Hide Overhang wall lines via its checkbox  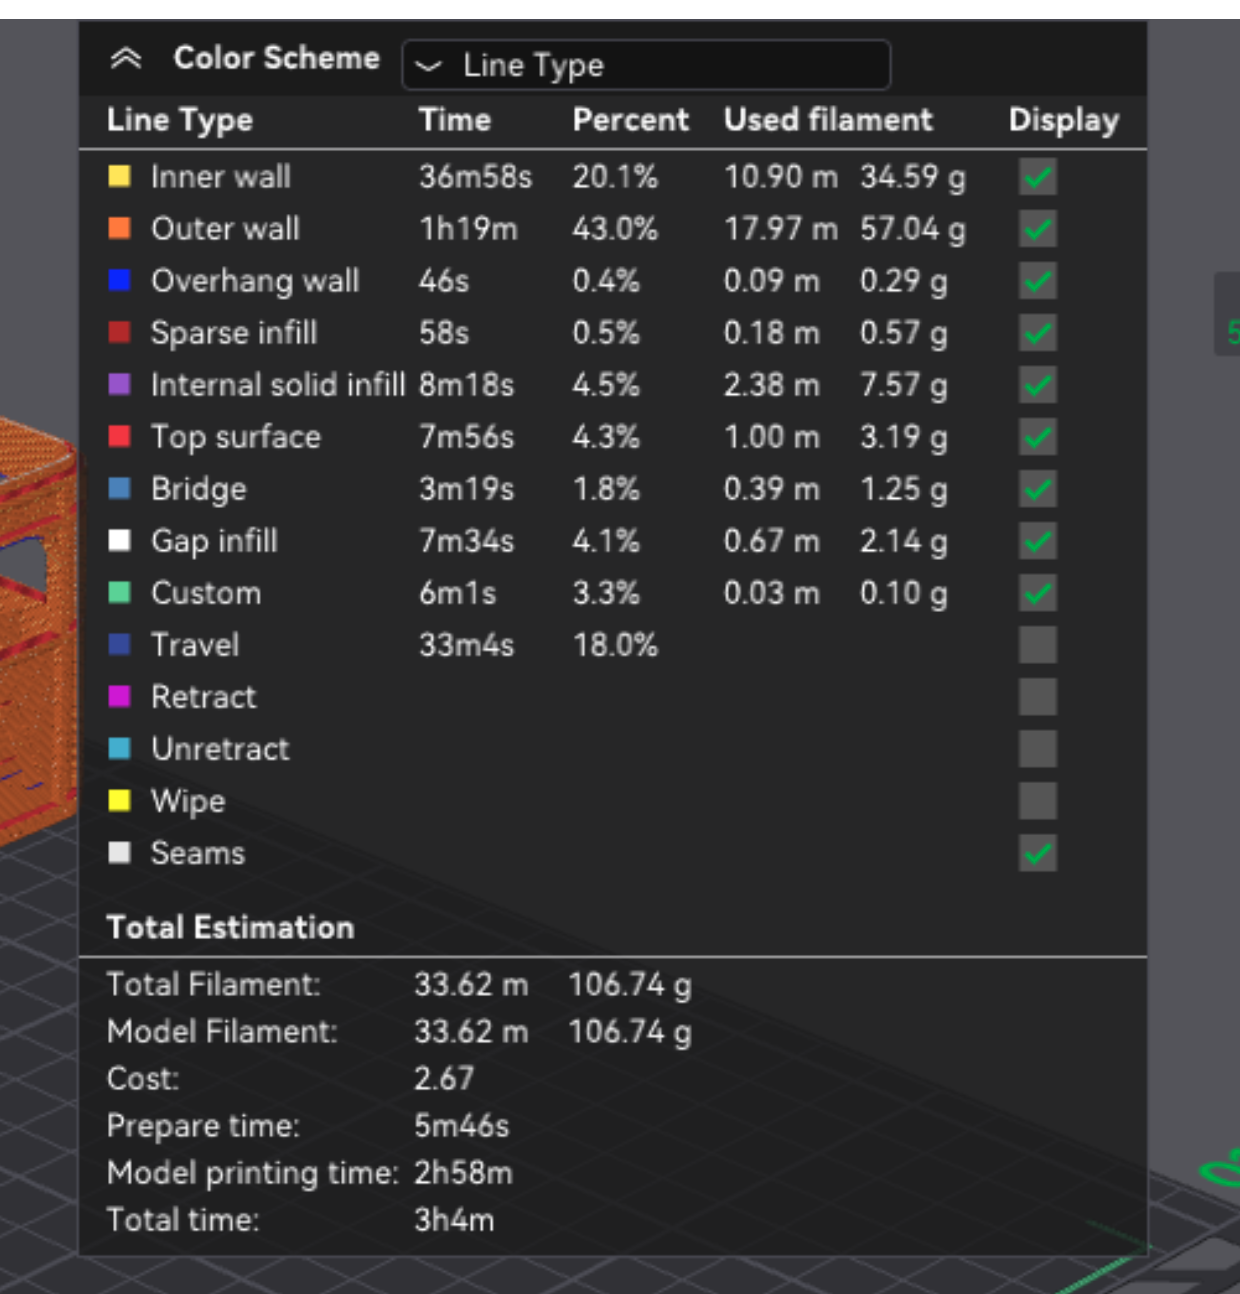click(1040, 280)
